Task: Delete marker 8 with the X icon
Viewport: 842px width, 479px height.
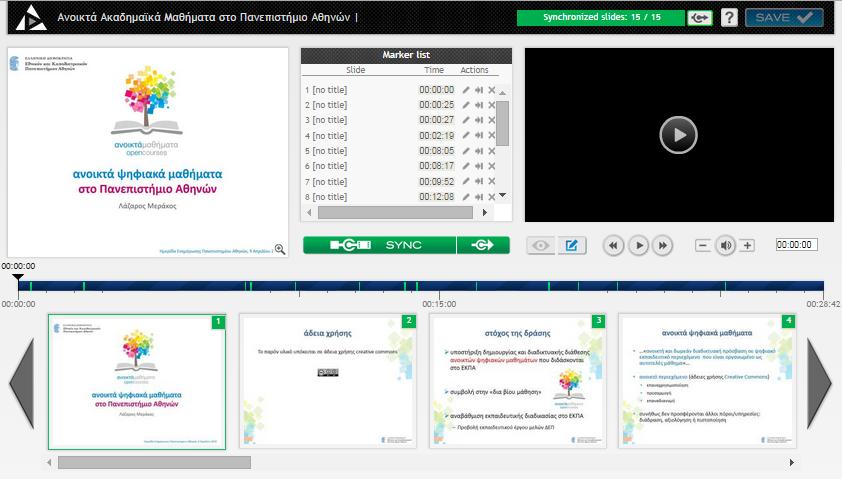Action: click(x=491, y=197)
